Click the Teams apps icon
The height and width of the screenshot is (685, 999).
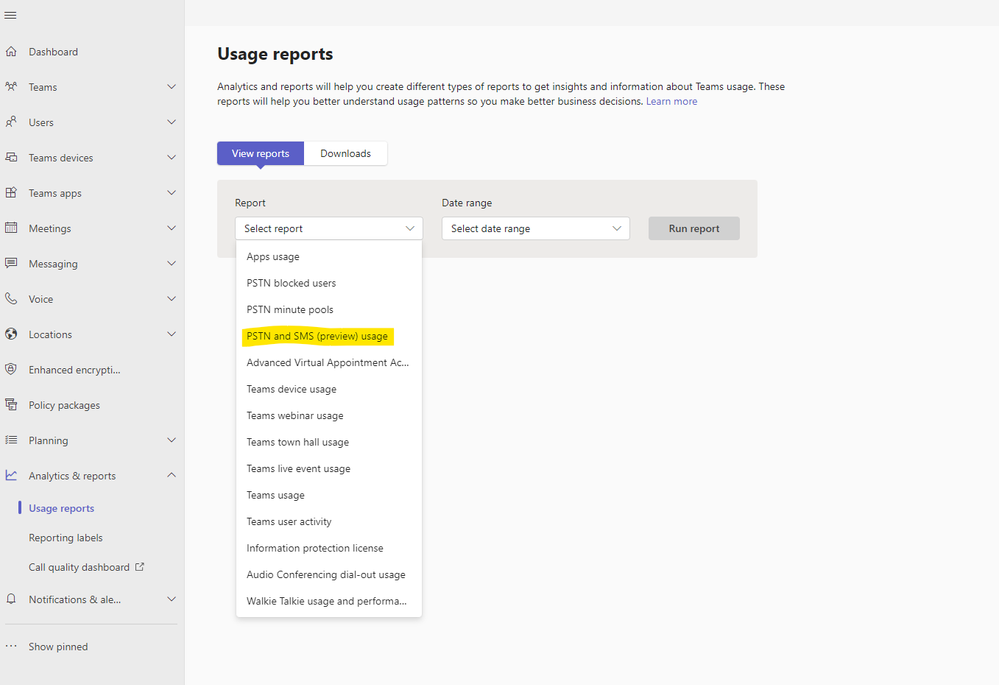click(11, 192)
